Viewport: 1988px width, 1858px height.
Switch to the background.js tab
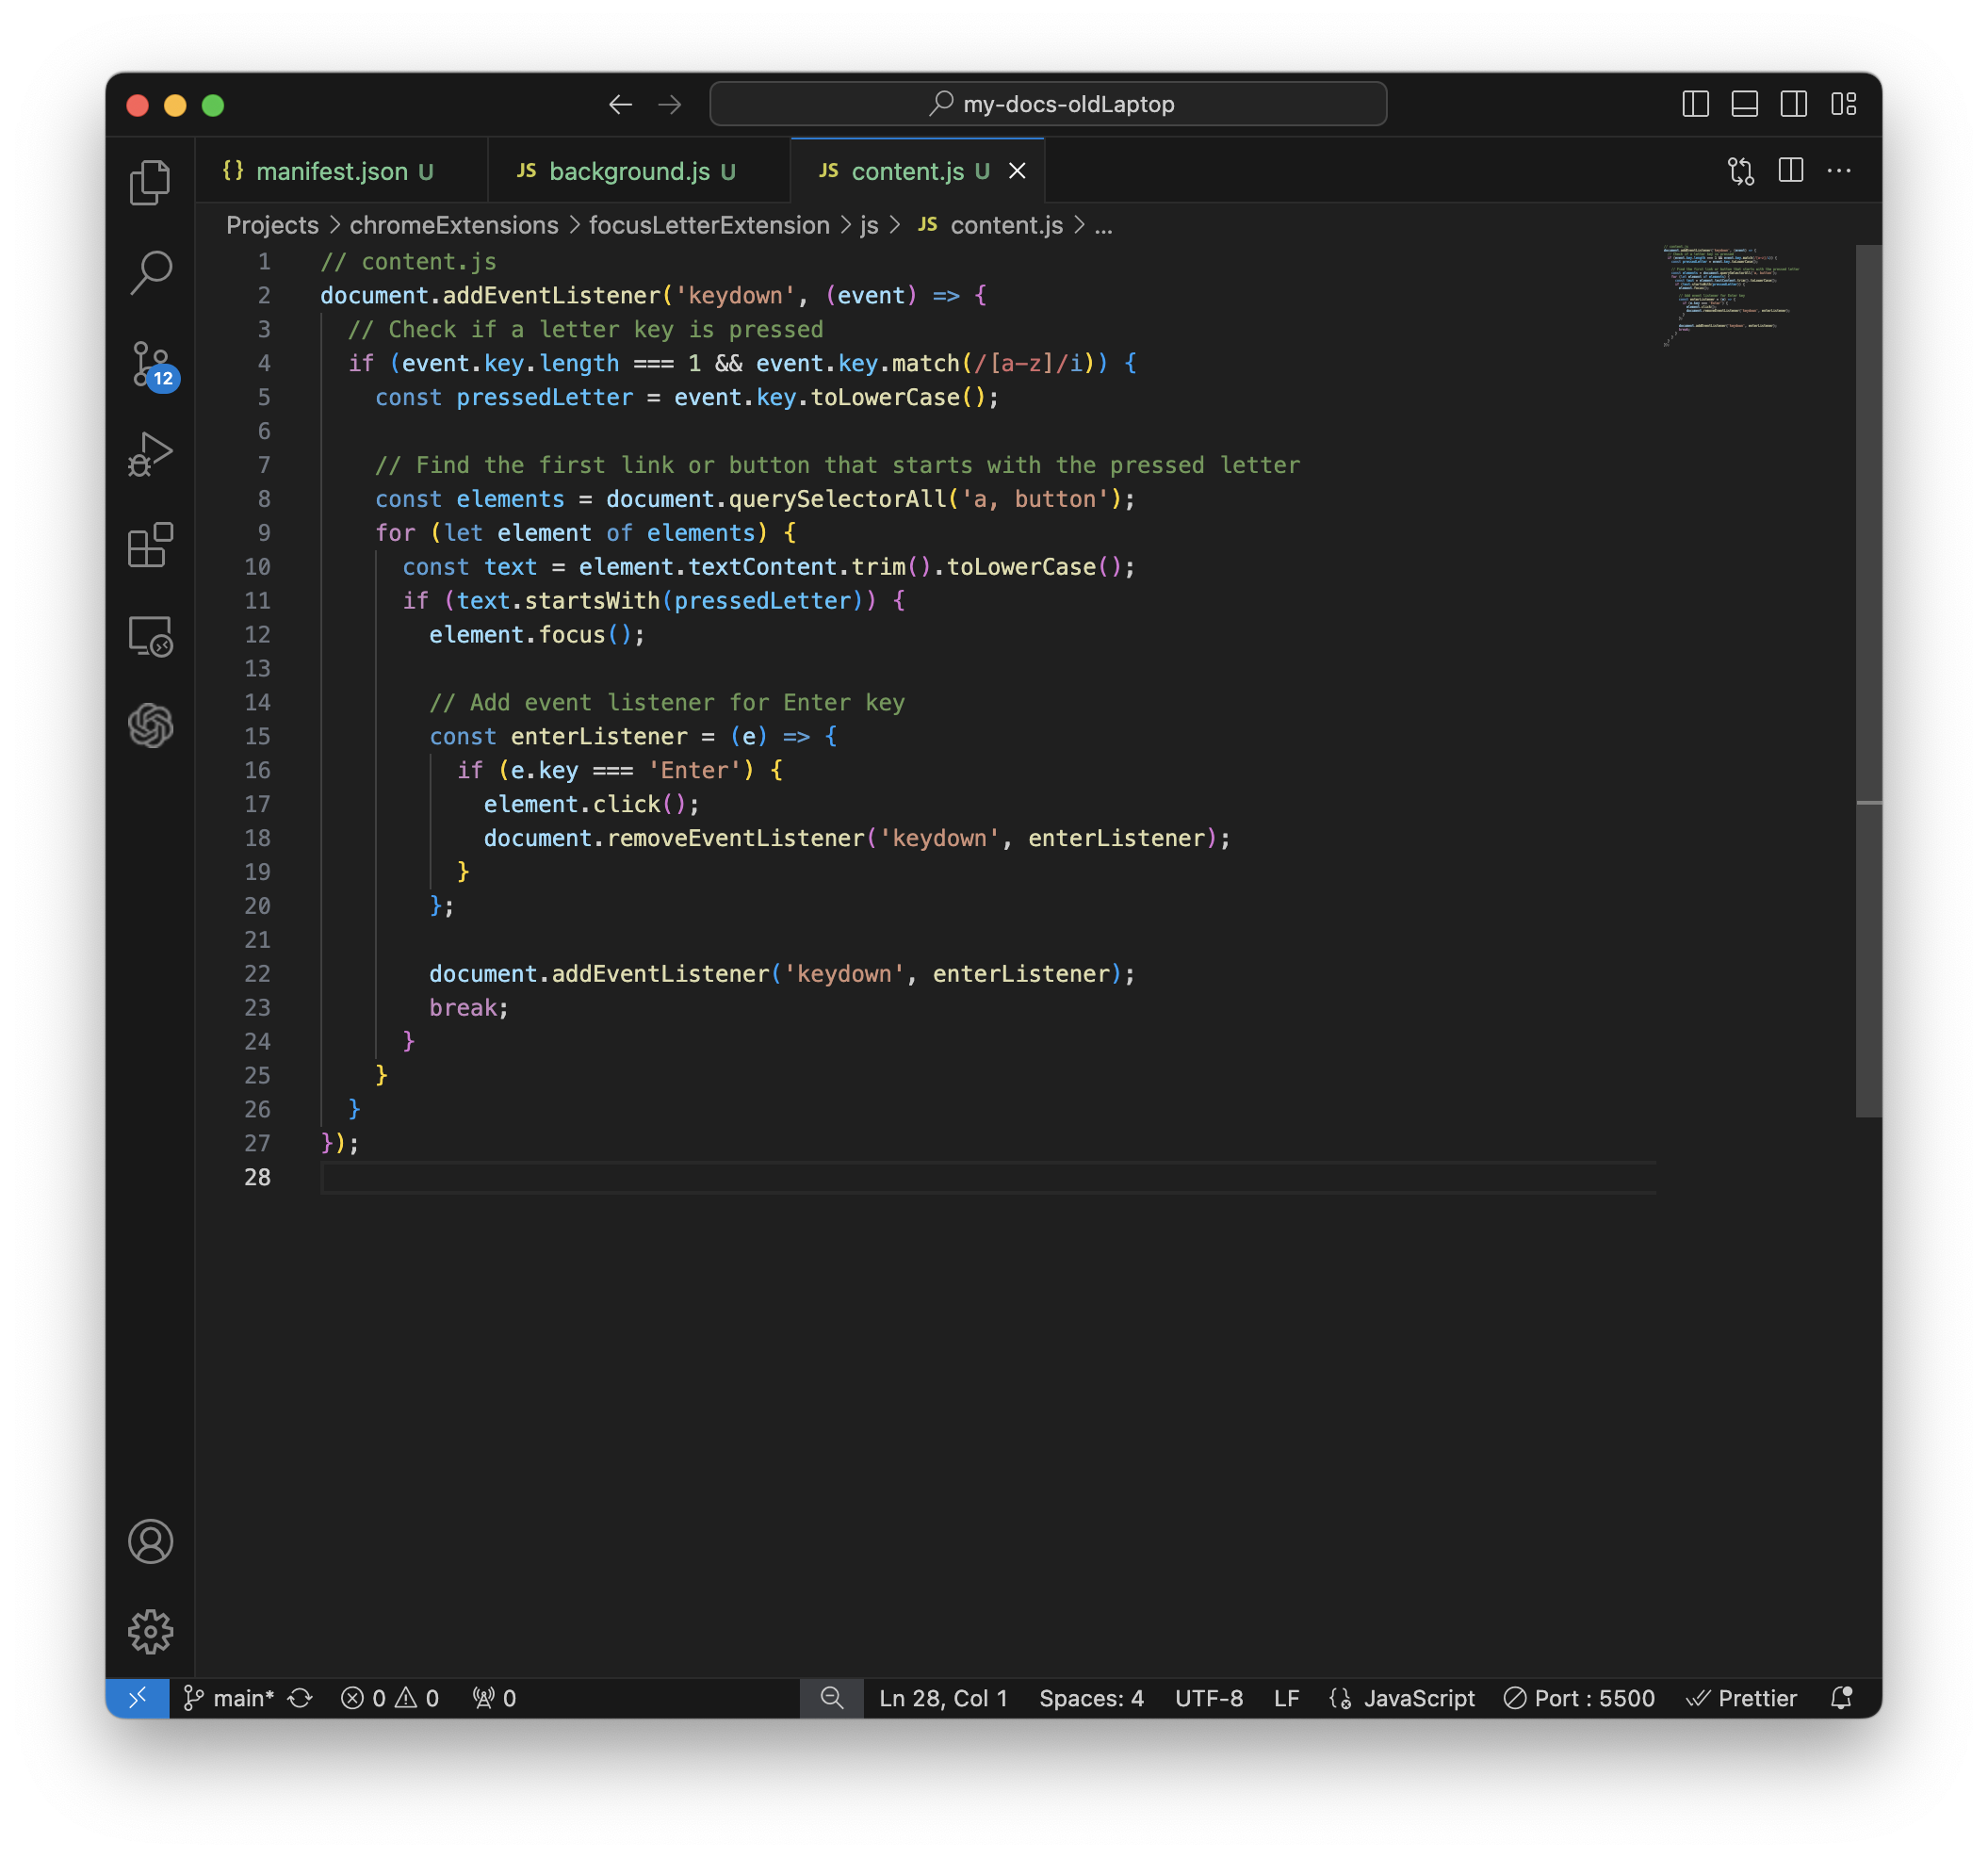coord(638,171)
